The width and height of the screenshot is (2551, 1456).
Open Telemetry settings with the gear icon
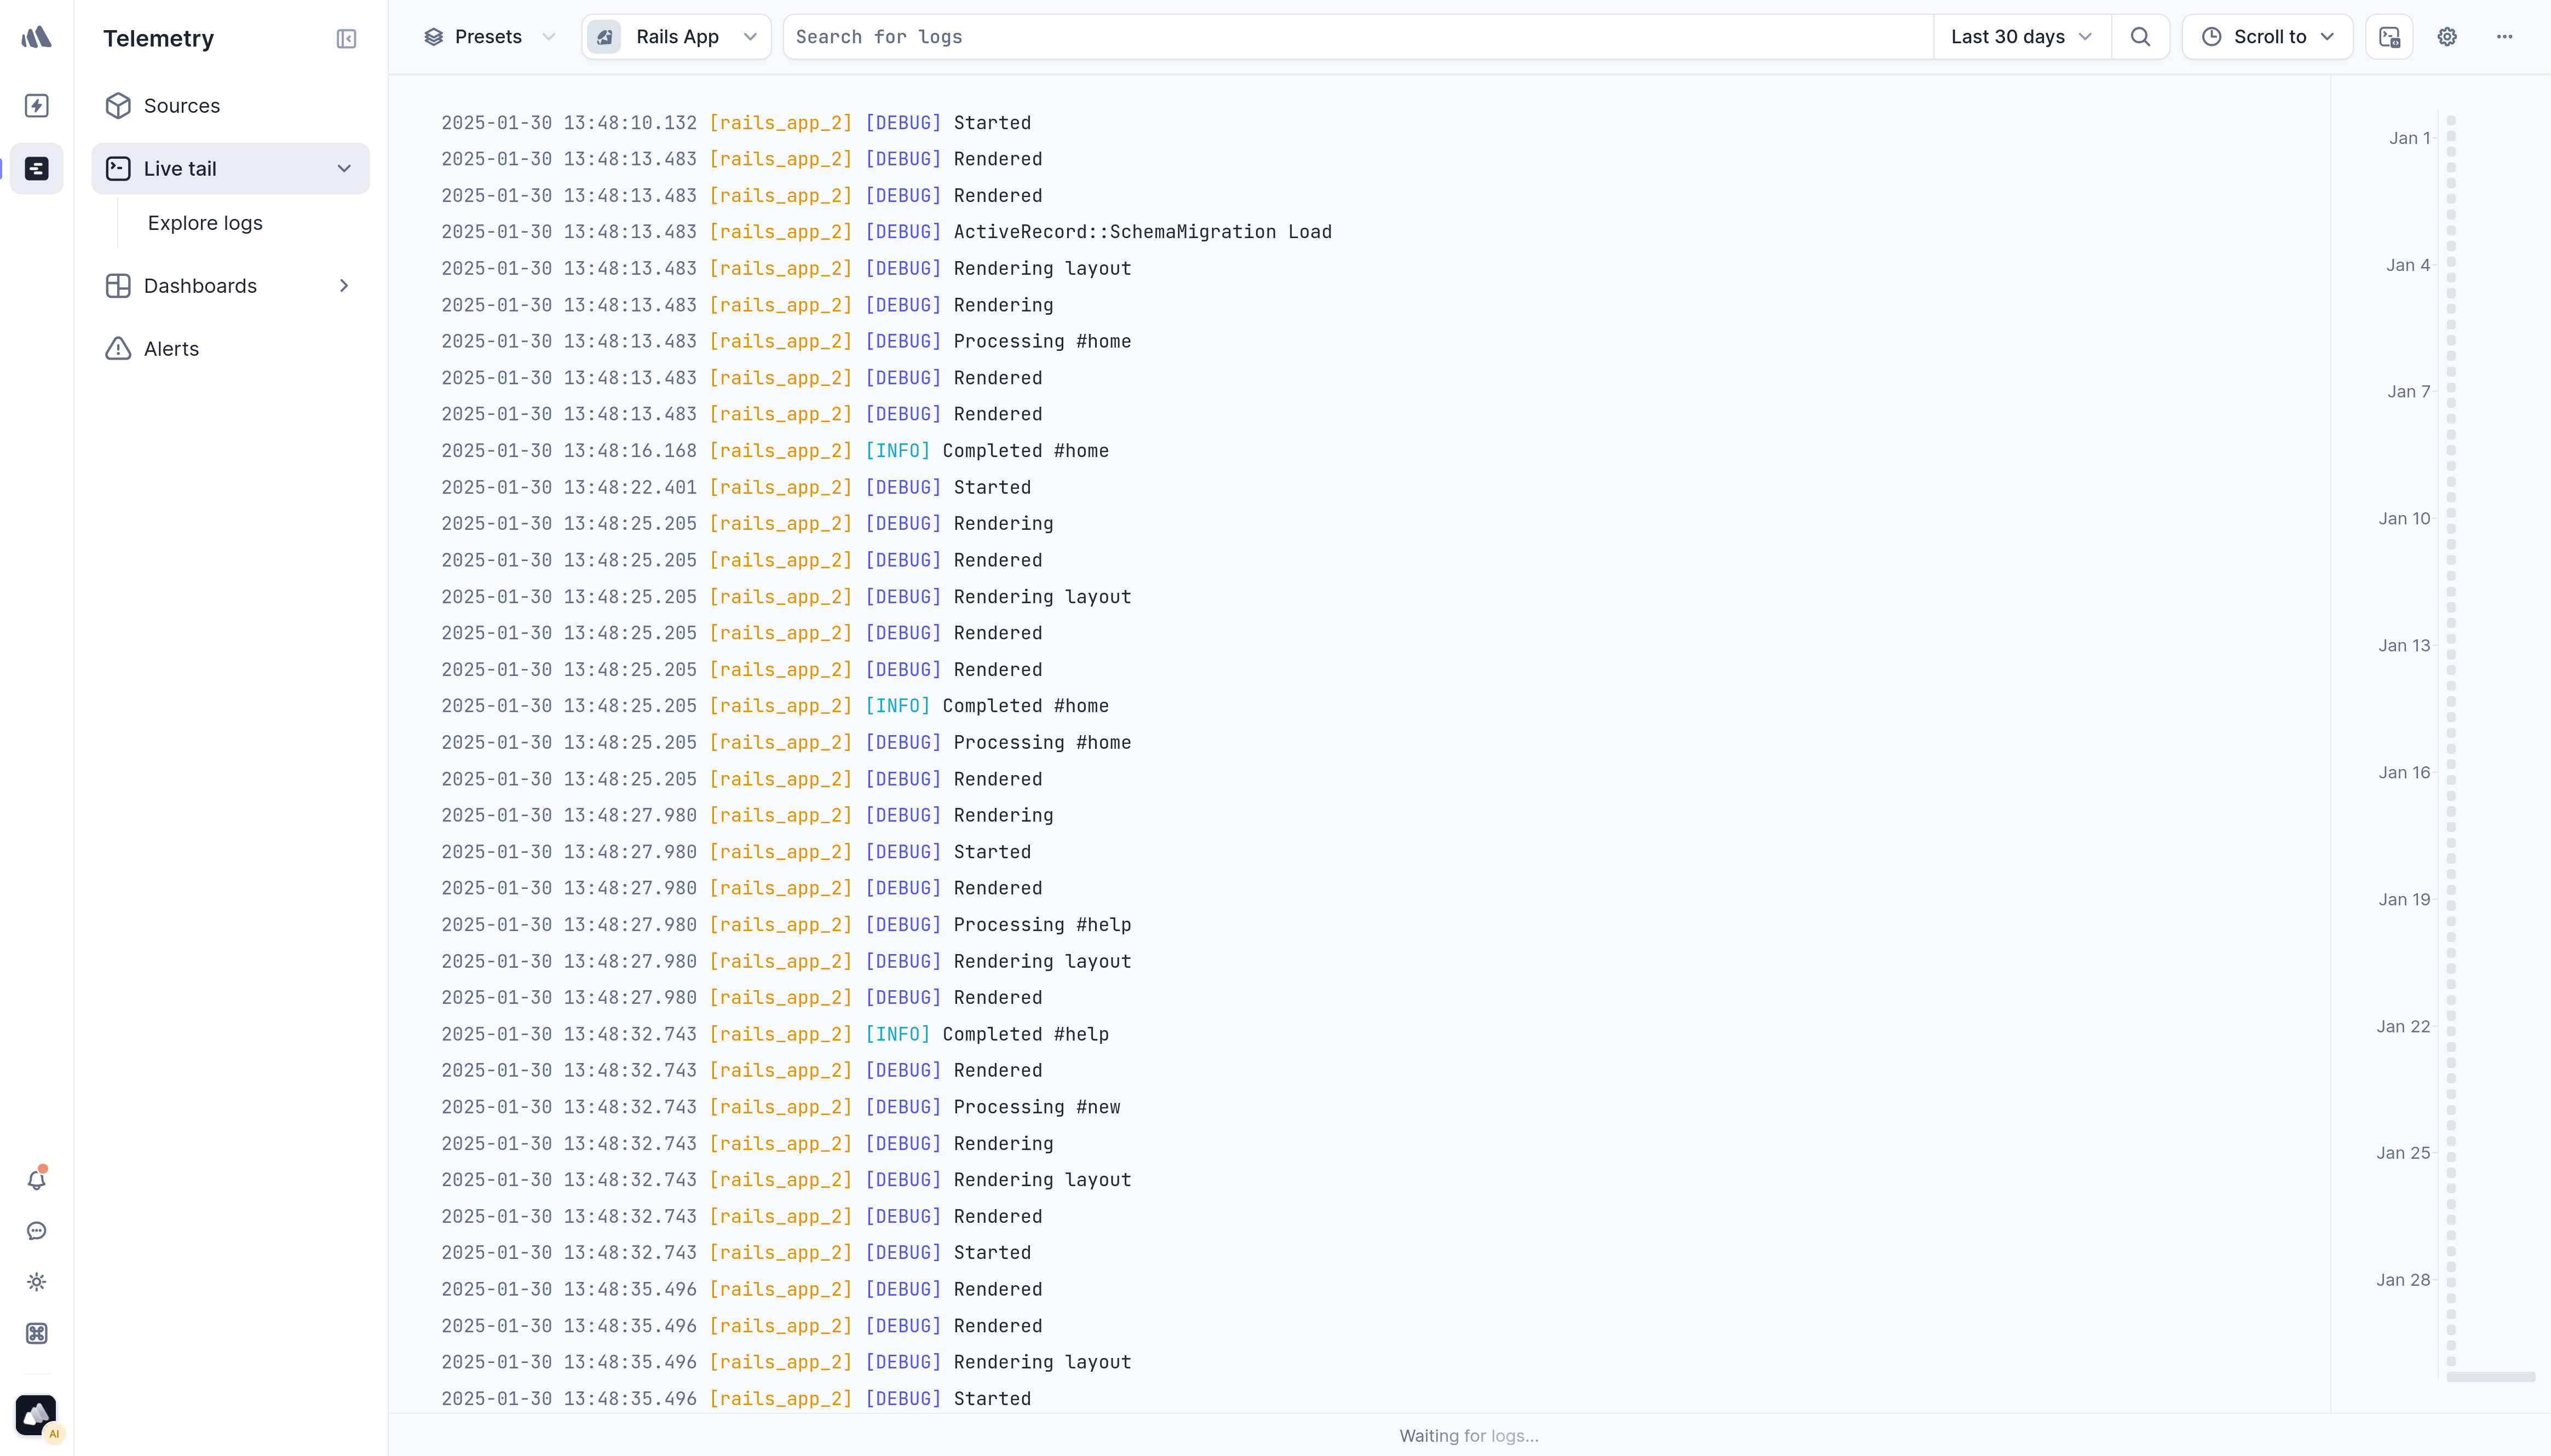tap(2447, 36)
